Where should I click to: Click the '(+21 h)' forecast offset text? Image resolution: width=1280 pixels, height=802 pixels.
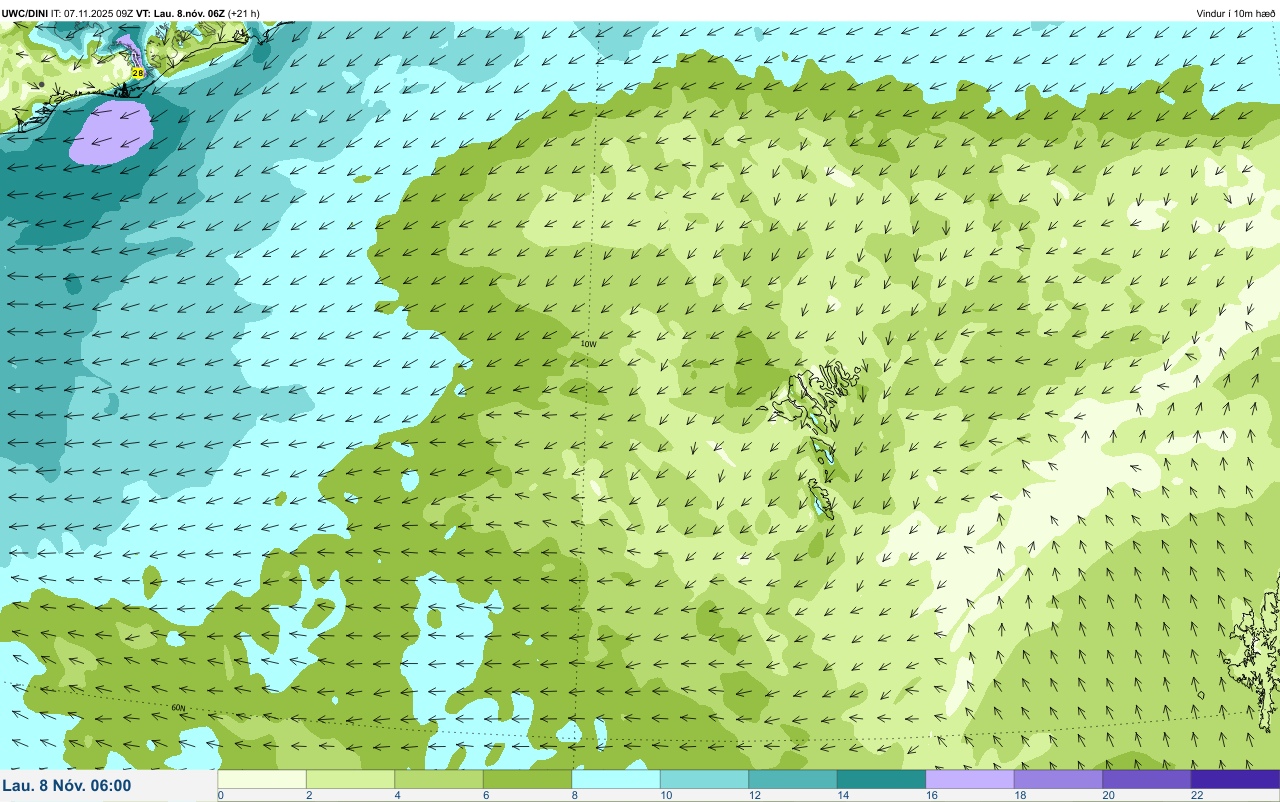pyautogui.click(x=243, y=13)
